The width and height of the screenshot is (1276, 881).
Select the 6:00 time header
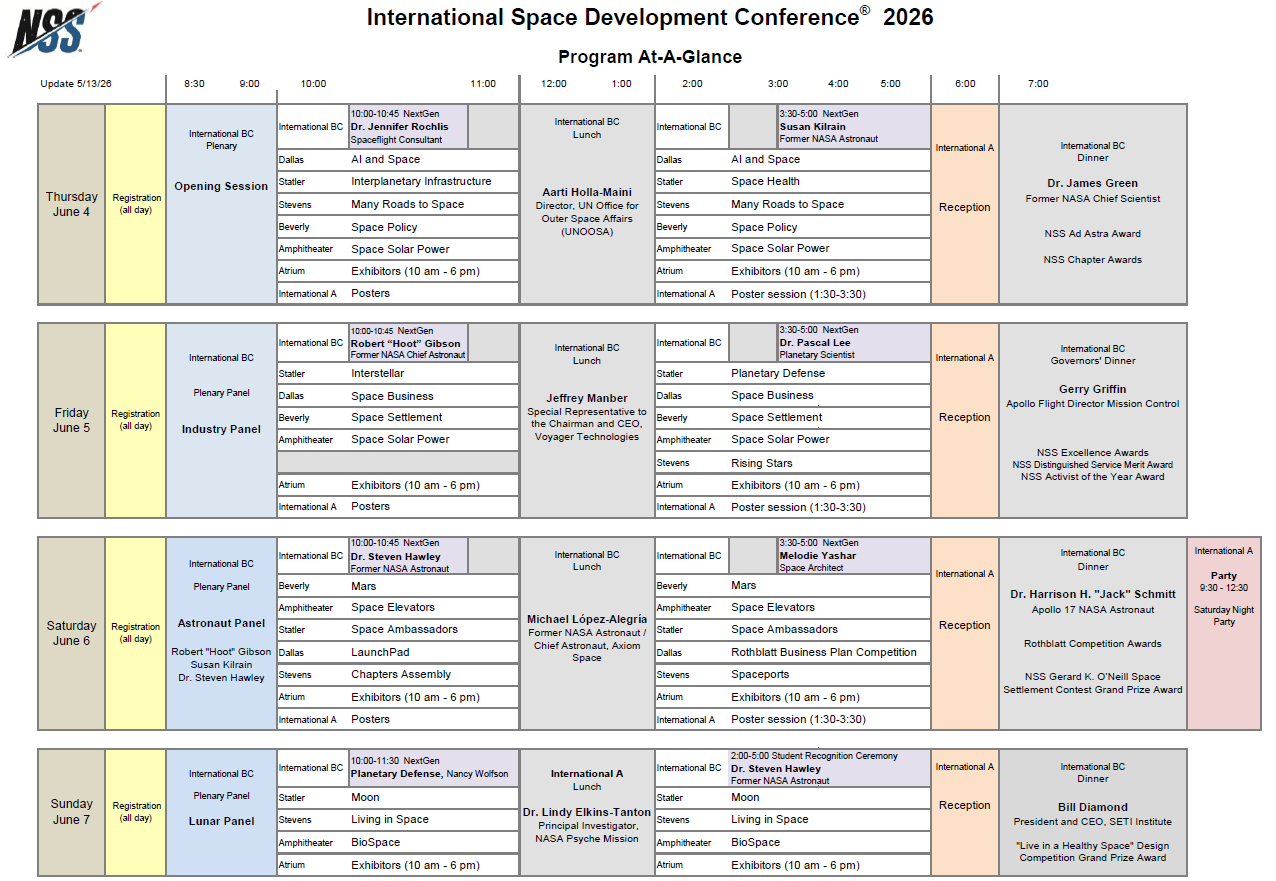[x=965, y=84]
